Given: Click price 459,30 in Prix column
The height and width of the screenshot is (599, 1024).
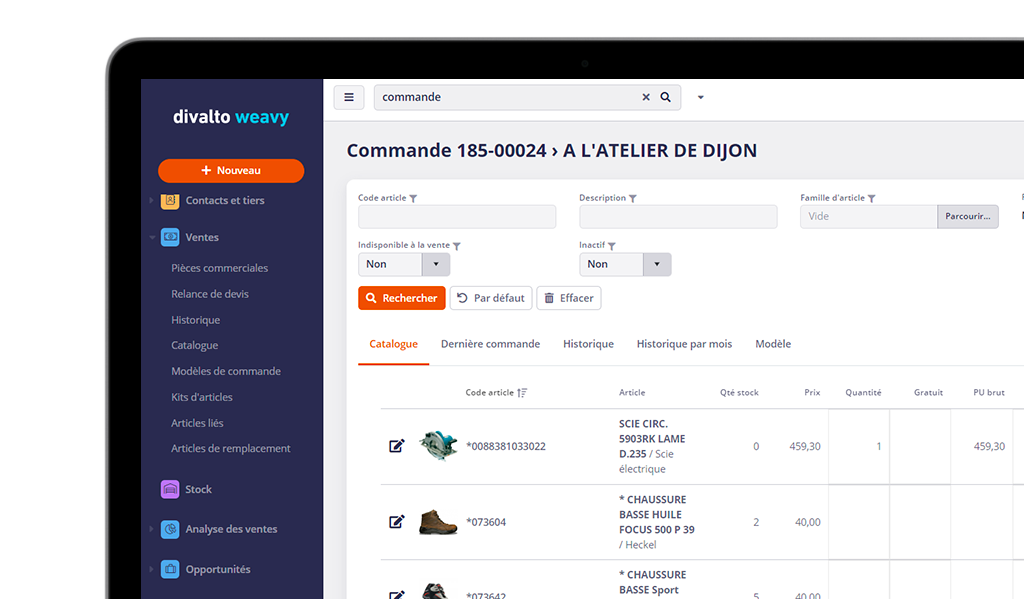Looking at the screenshot, I should click(x=805, y=446).
